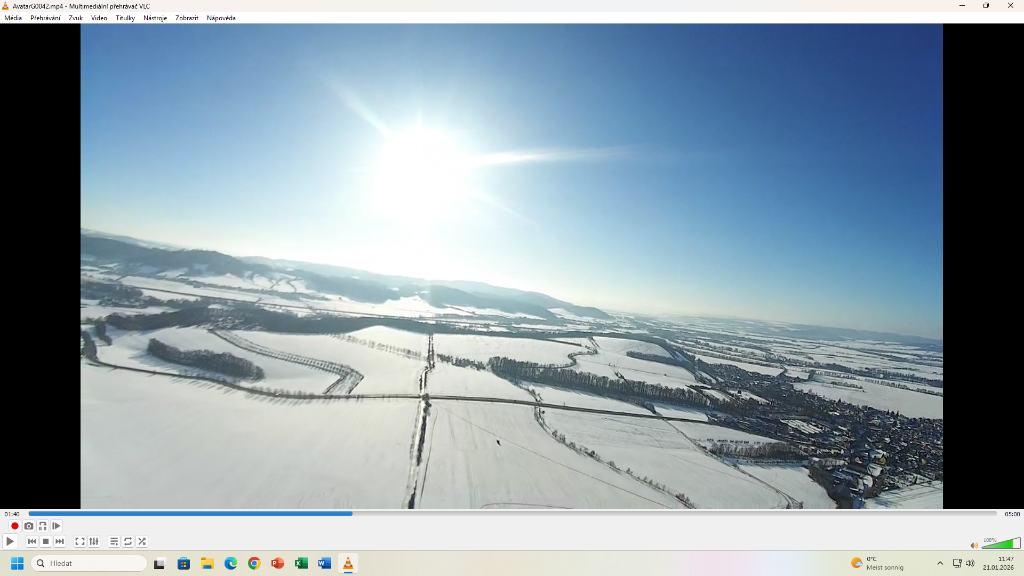Toggle playlist loop mode
The image size is (1024, 576).
[x=128, y=541]
